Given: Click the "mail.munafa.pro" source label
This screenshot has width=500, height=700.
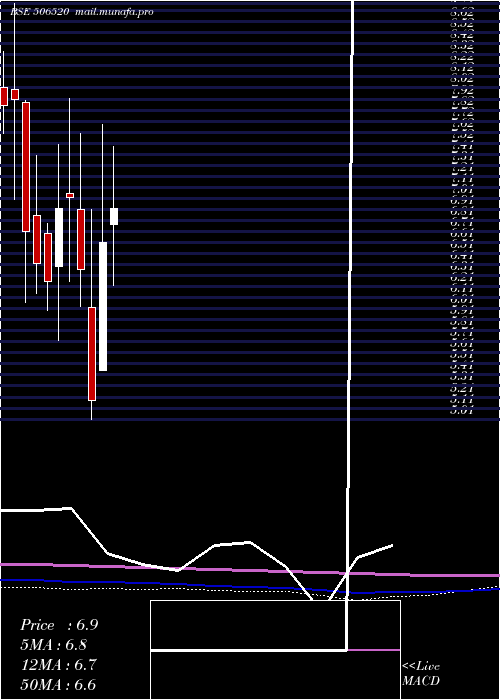Looking at the screenshot, I should click(115, 12).
